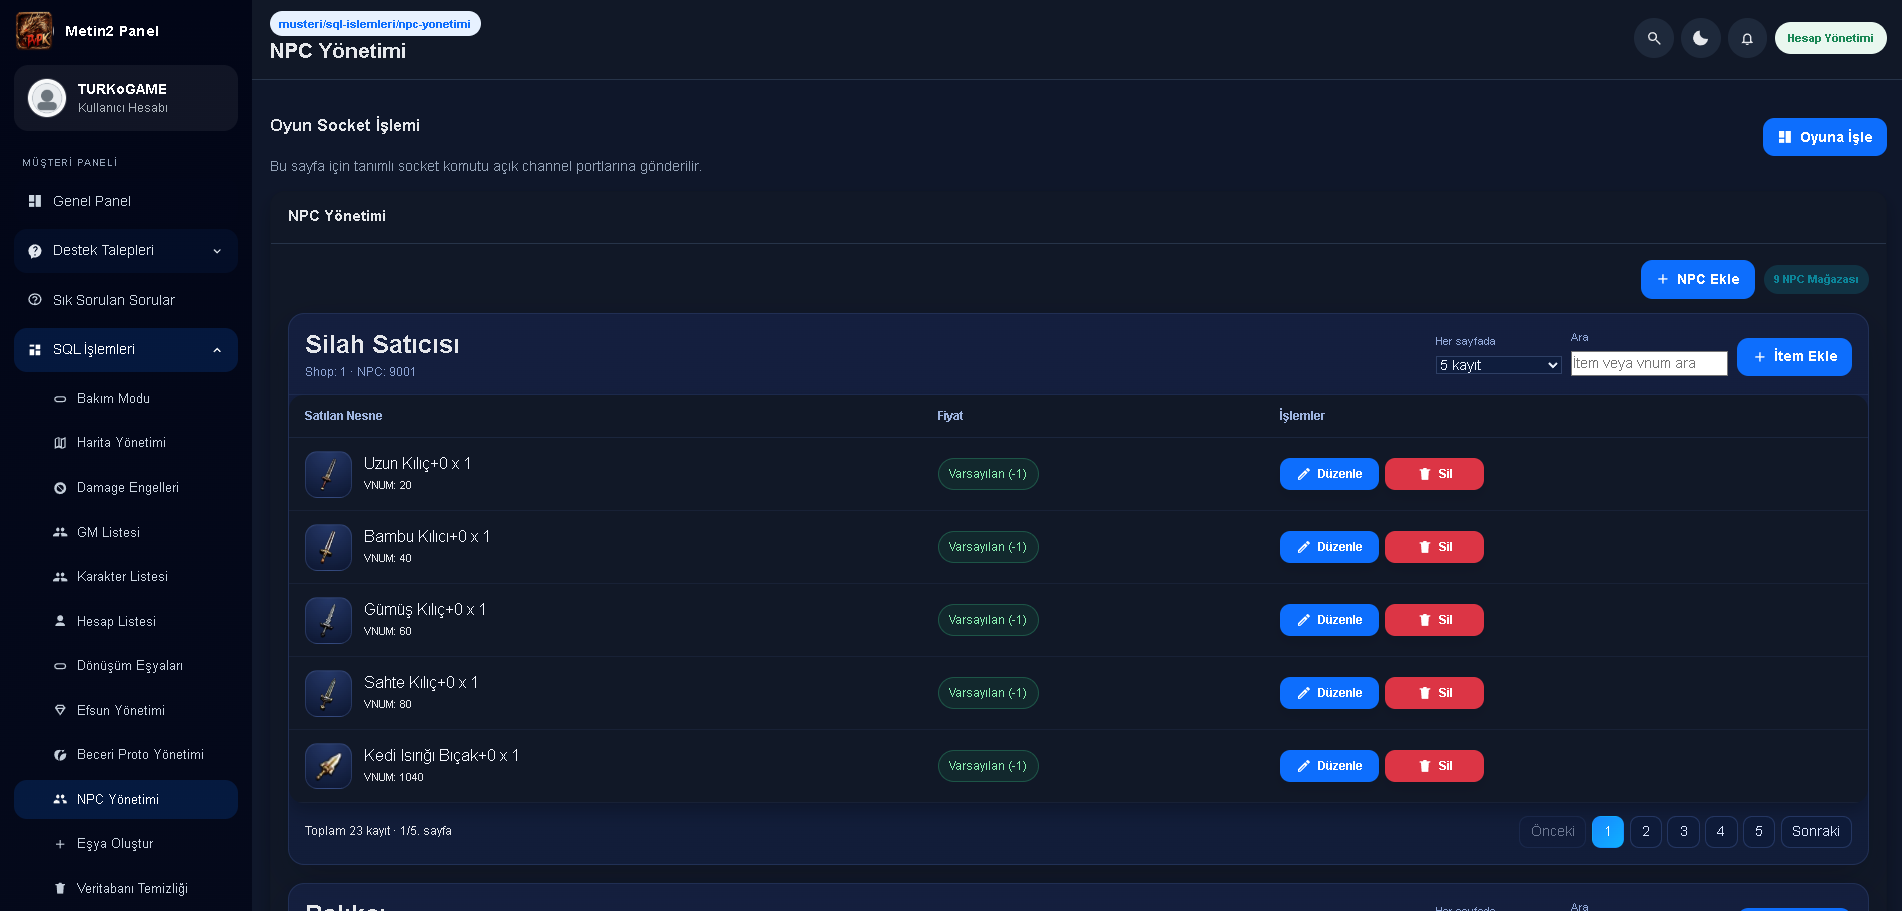Image resolution: width=1902 pixels, height=911 pixels.
Task: Click the Efsun Yönetimi diamond icon
Action: point(60,710)
